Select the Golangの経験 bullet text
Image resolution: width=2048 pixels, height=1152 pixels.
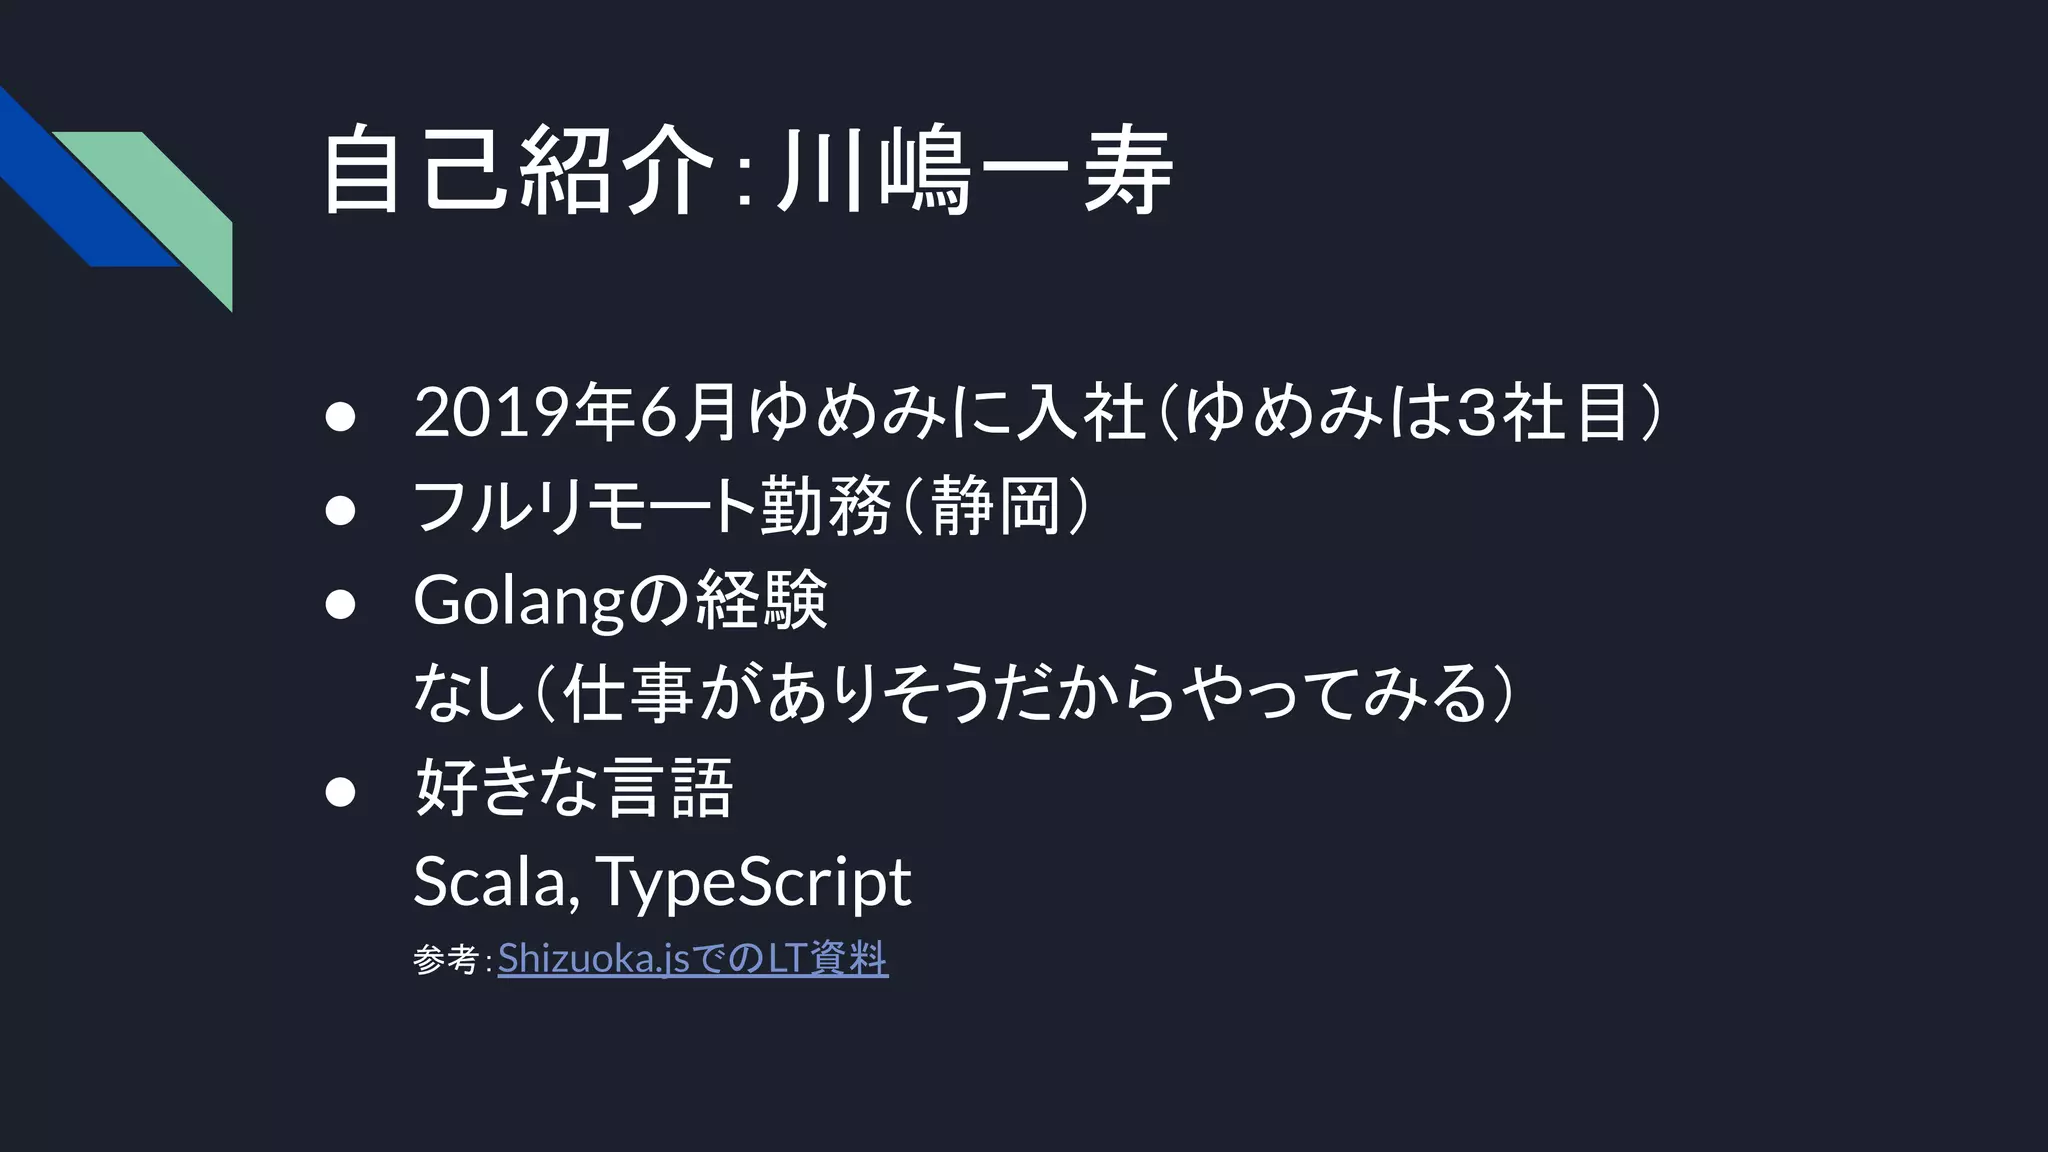tap(621, 600)
